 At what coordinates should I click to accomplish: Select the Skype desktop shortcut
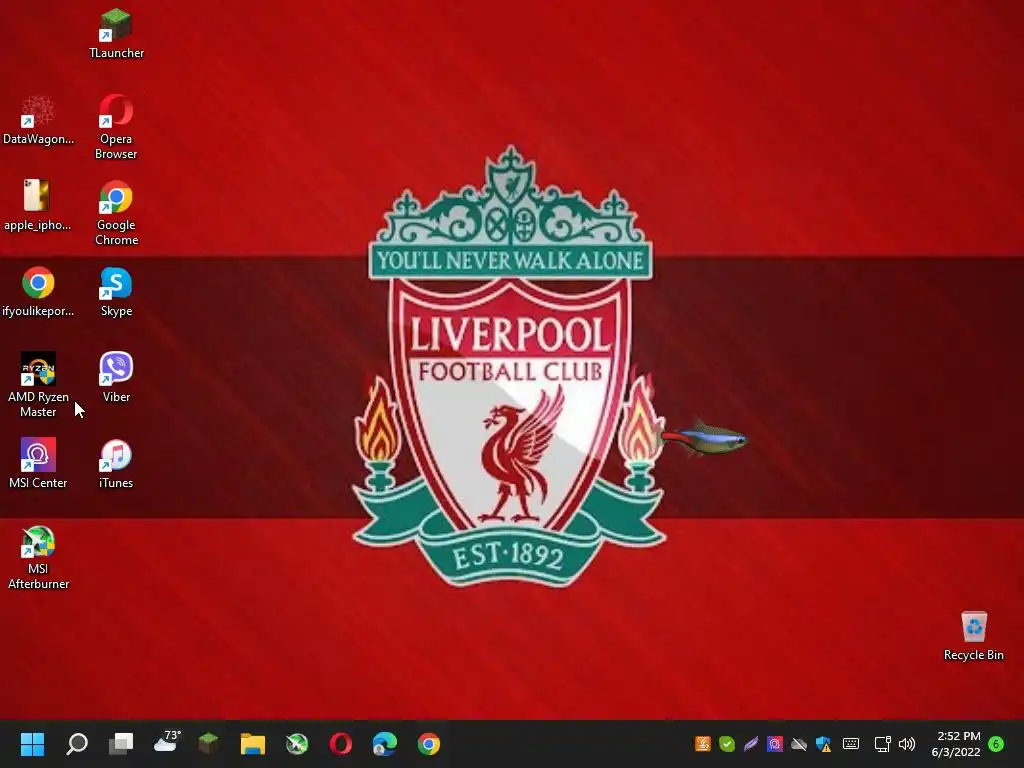(x=116, y=292)
